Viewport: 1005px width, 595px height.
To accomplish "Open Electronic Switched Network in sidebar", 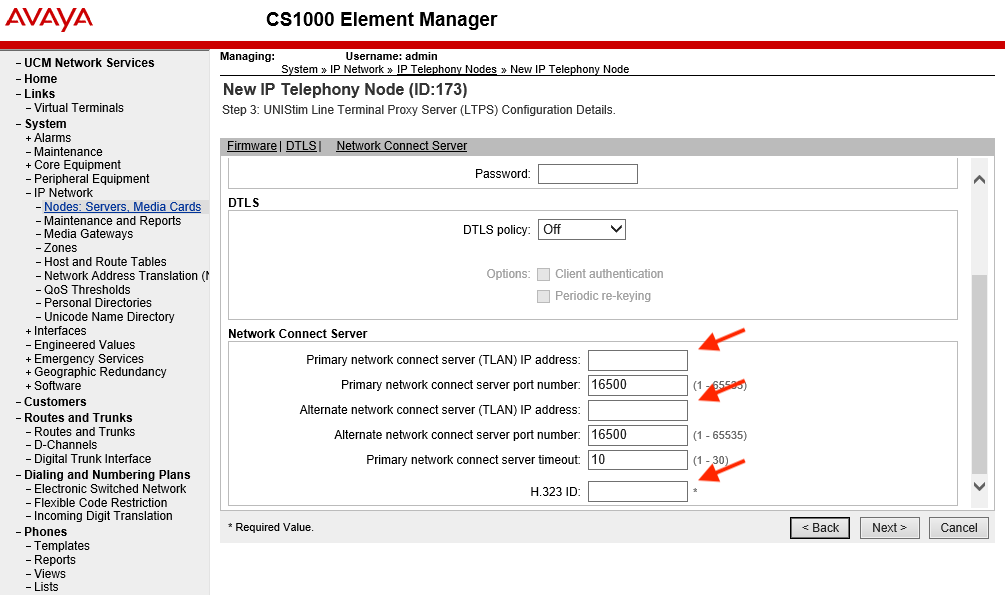I will pos(110,489).
